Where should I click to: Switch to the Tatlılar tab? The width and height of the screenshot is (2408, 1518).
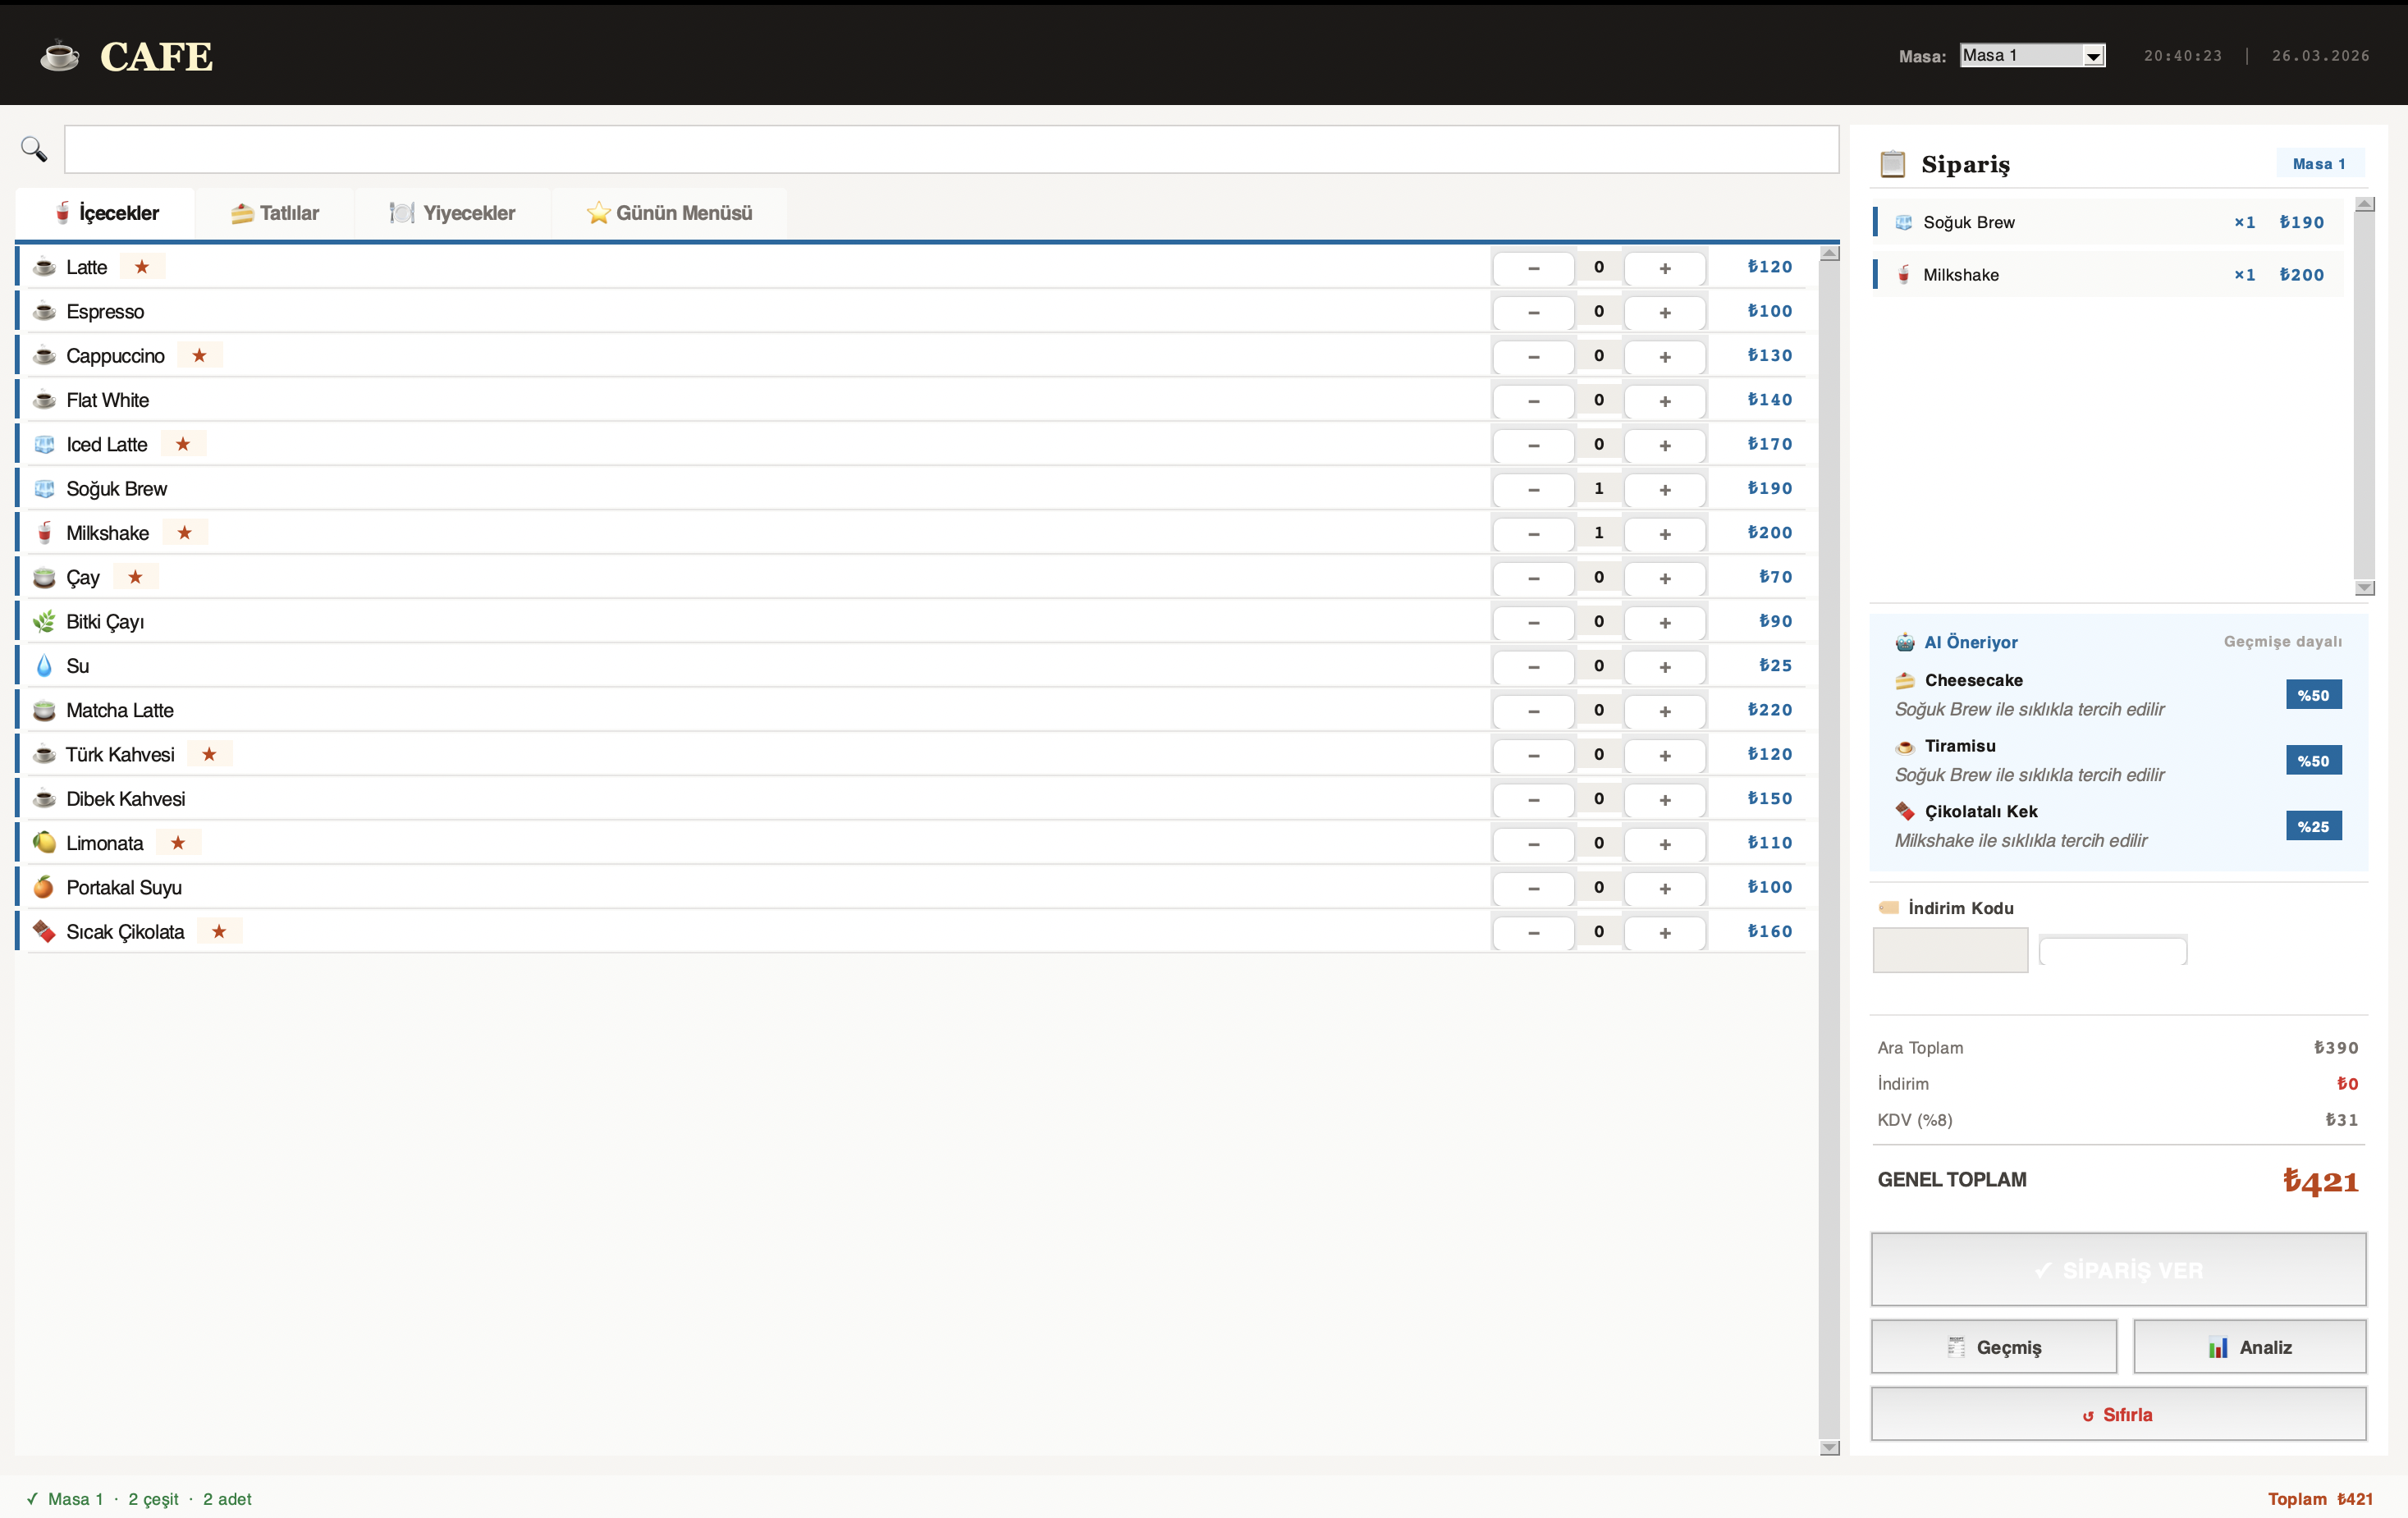[x=275, y=213]
